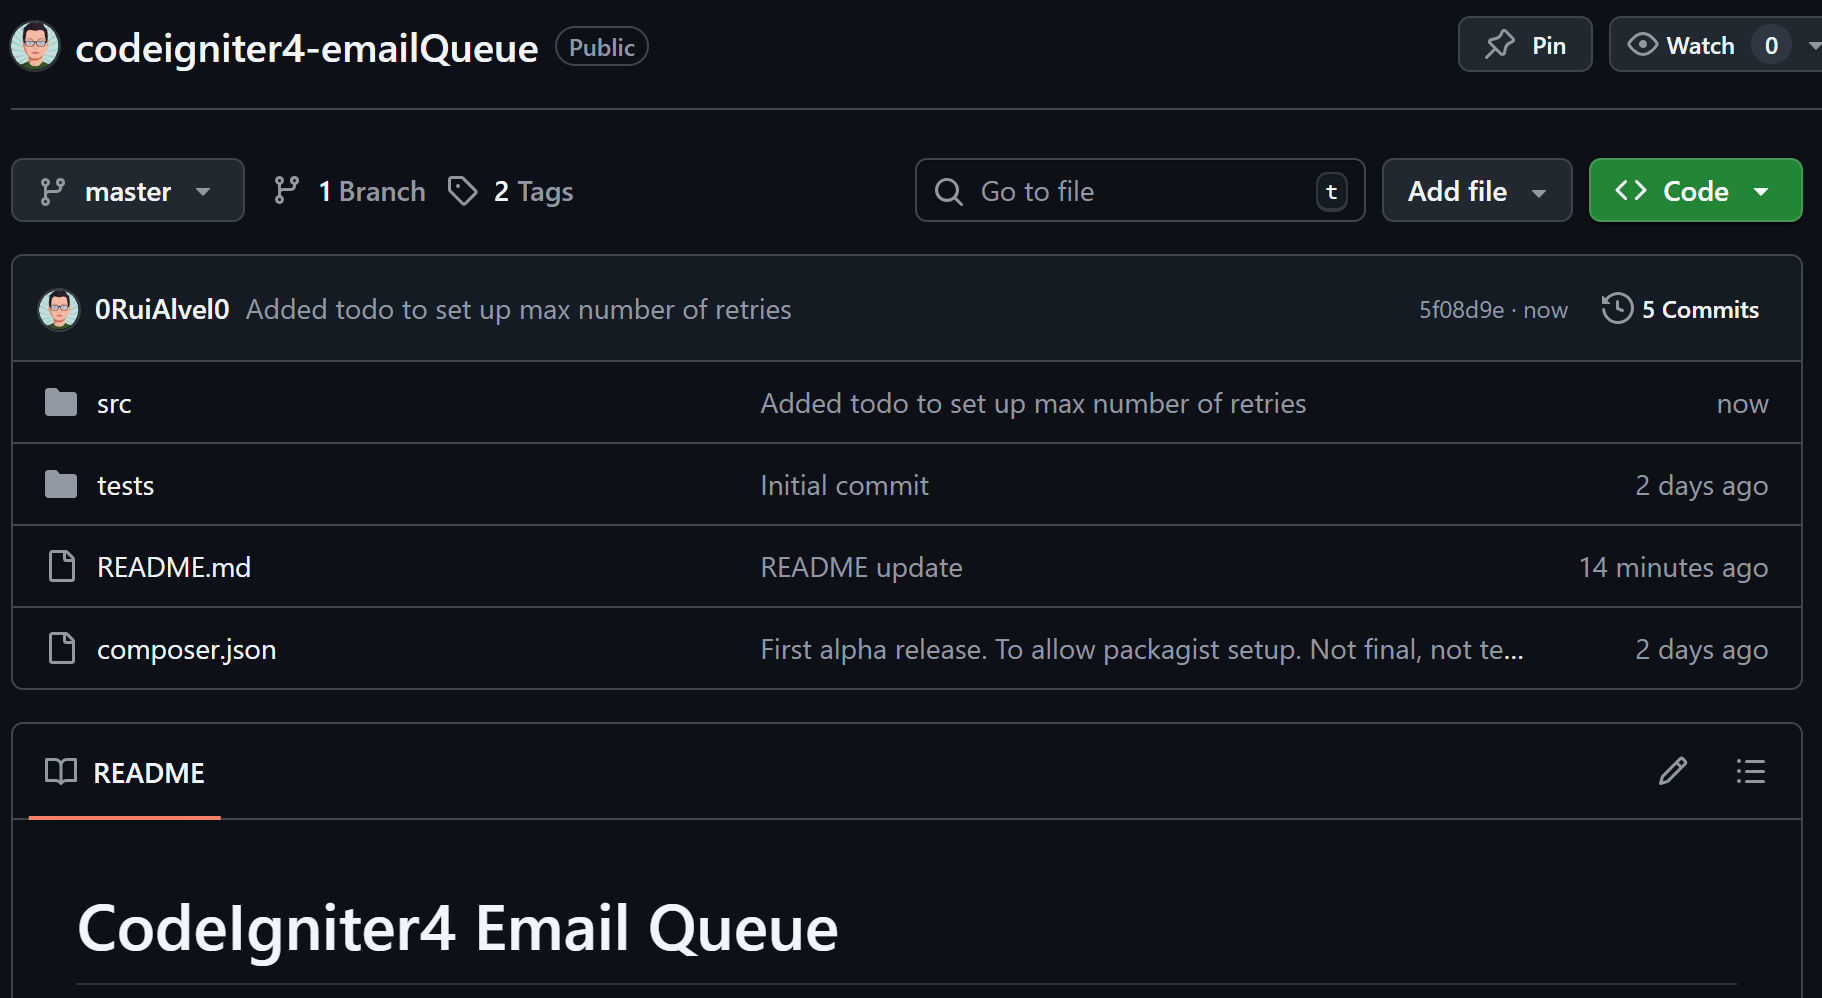The width and height of the screenshot is (1822, 998).
Task: Open the src folder
Action: [114, 404]
